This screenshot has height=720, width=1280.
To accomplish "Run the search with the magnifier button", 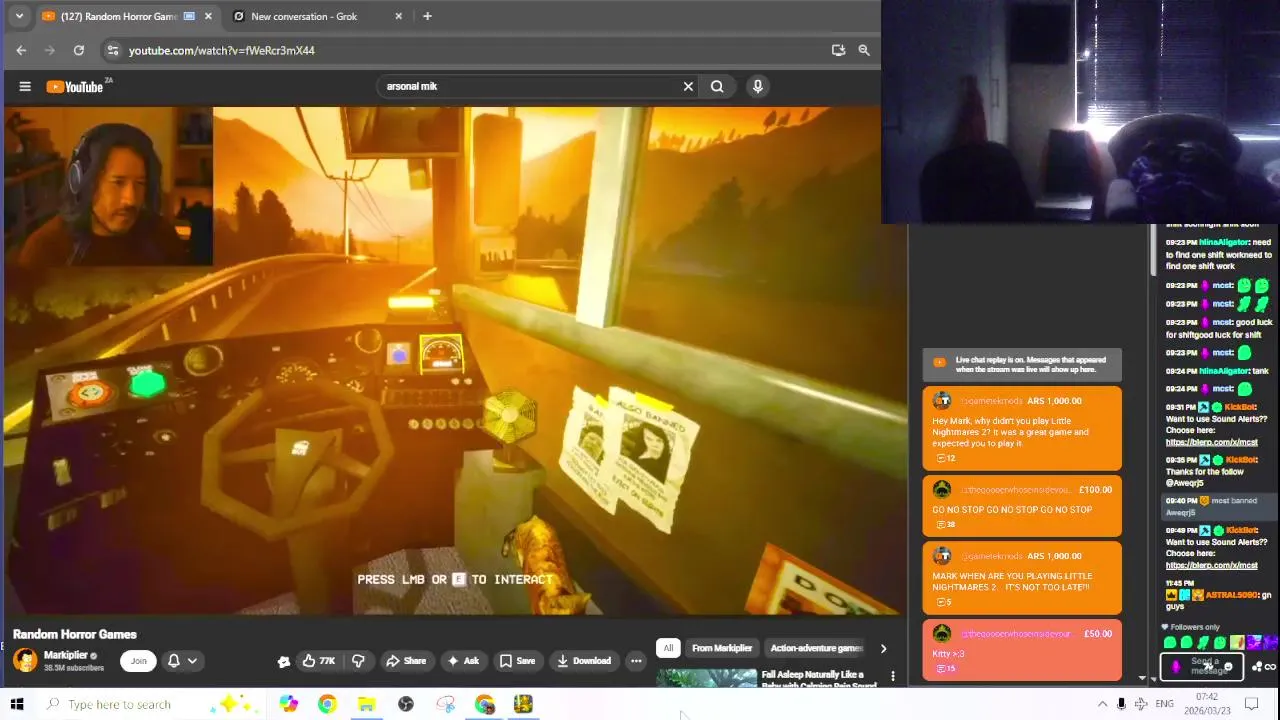I will click(717, 86).
